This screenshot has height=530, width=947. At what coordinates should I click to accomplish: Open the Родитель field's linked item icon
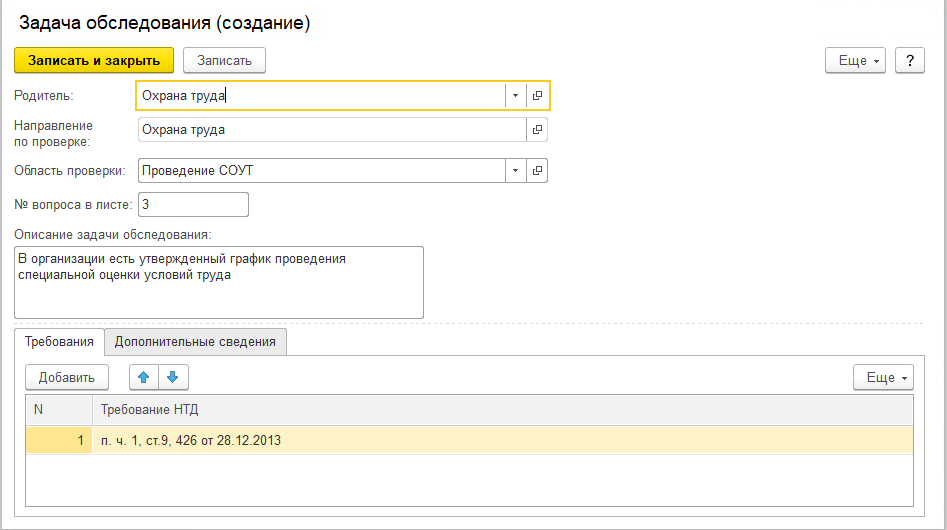click(x=537, y=95)
